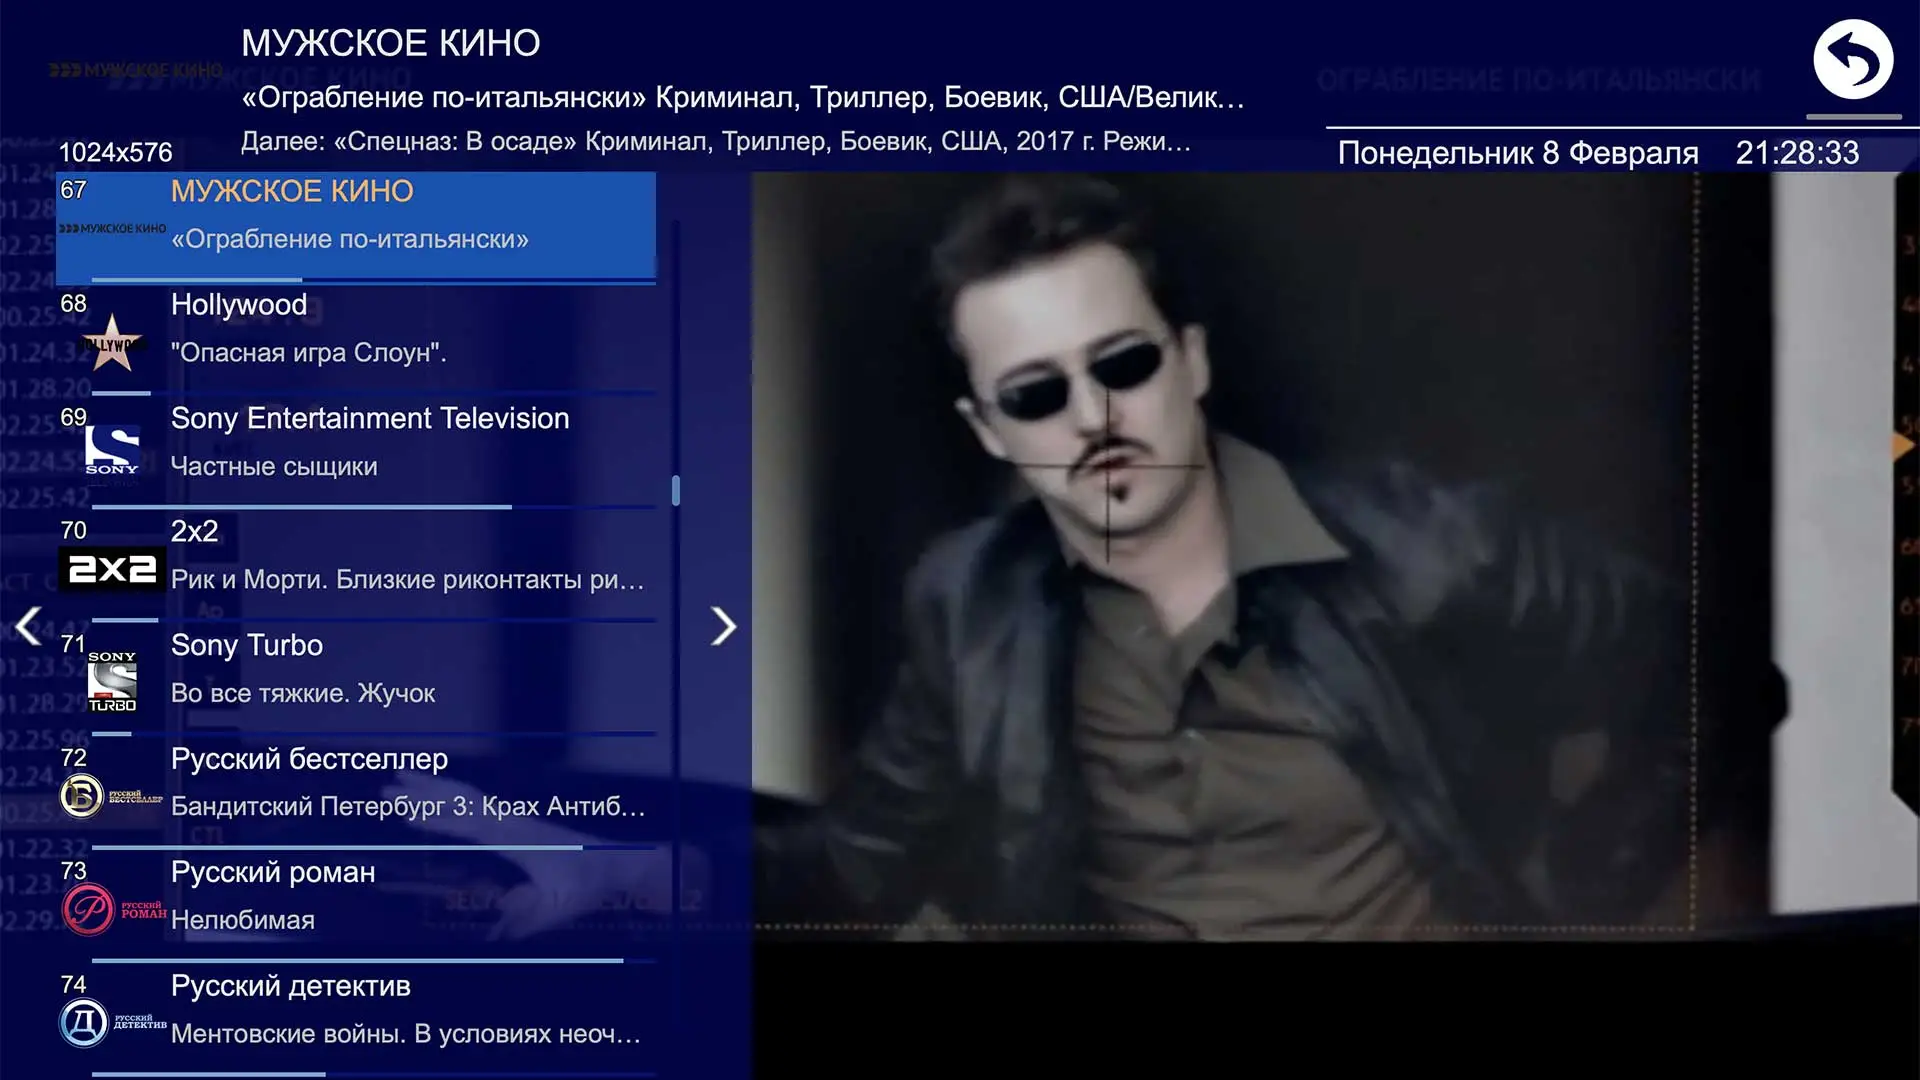
Task: Select the highlighted МУЖСКОЕ КИНО channel row
Action: pos(356,226)
